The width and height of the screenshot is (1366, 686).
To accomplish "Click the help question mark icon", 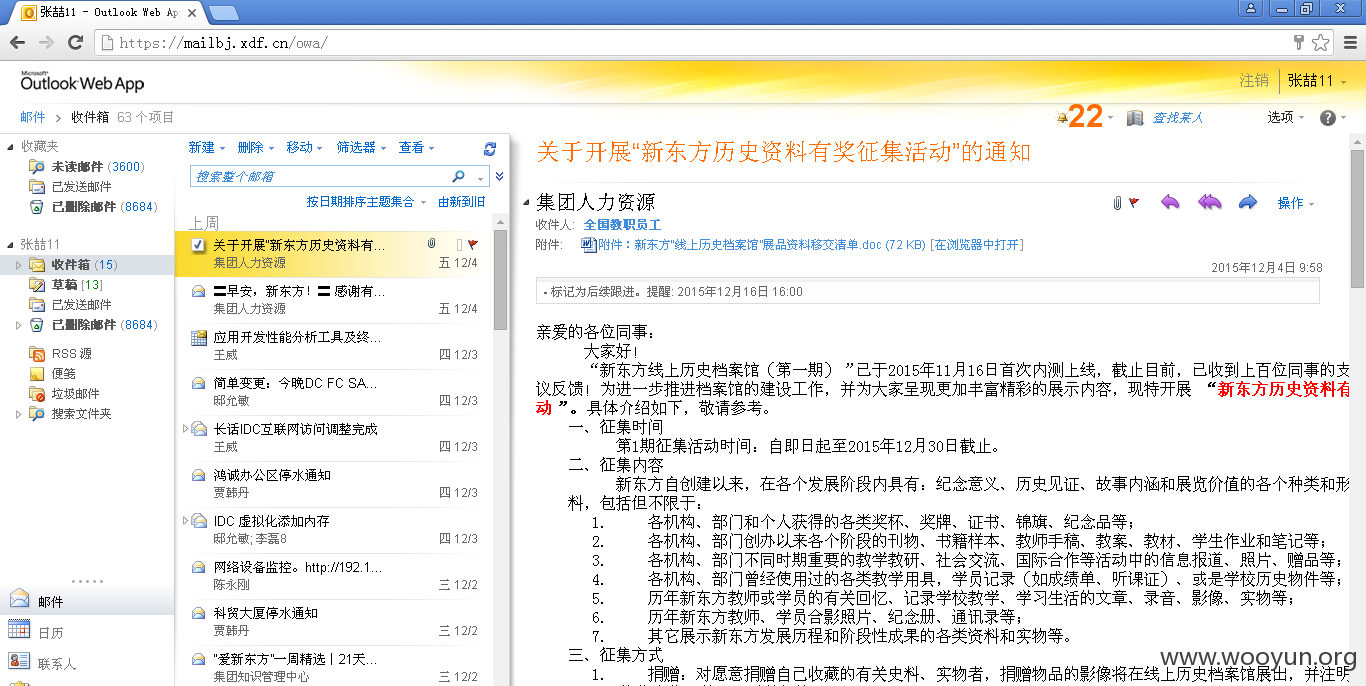I will [1328, 118].
